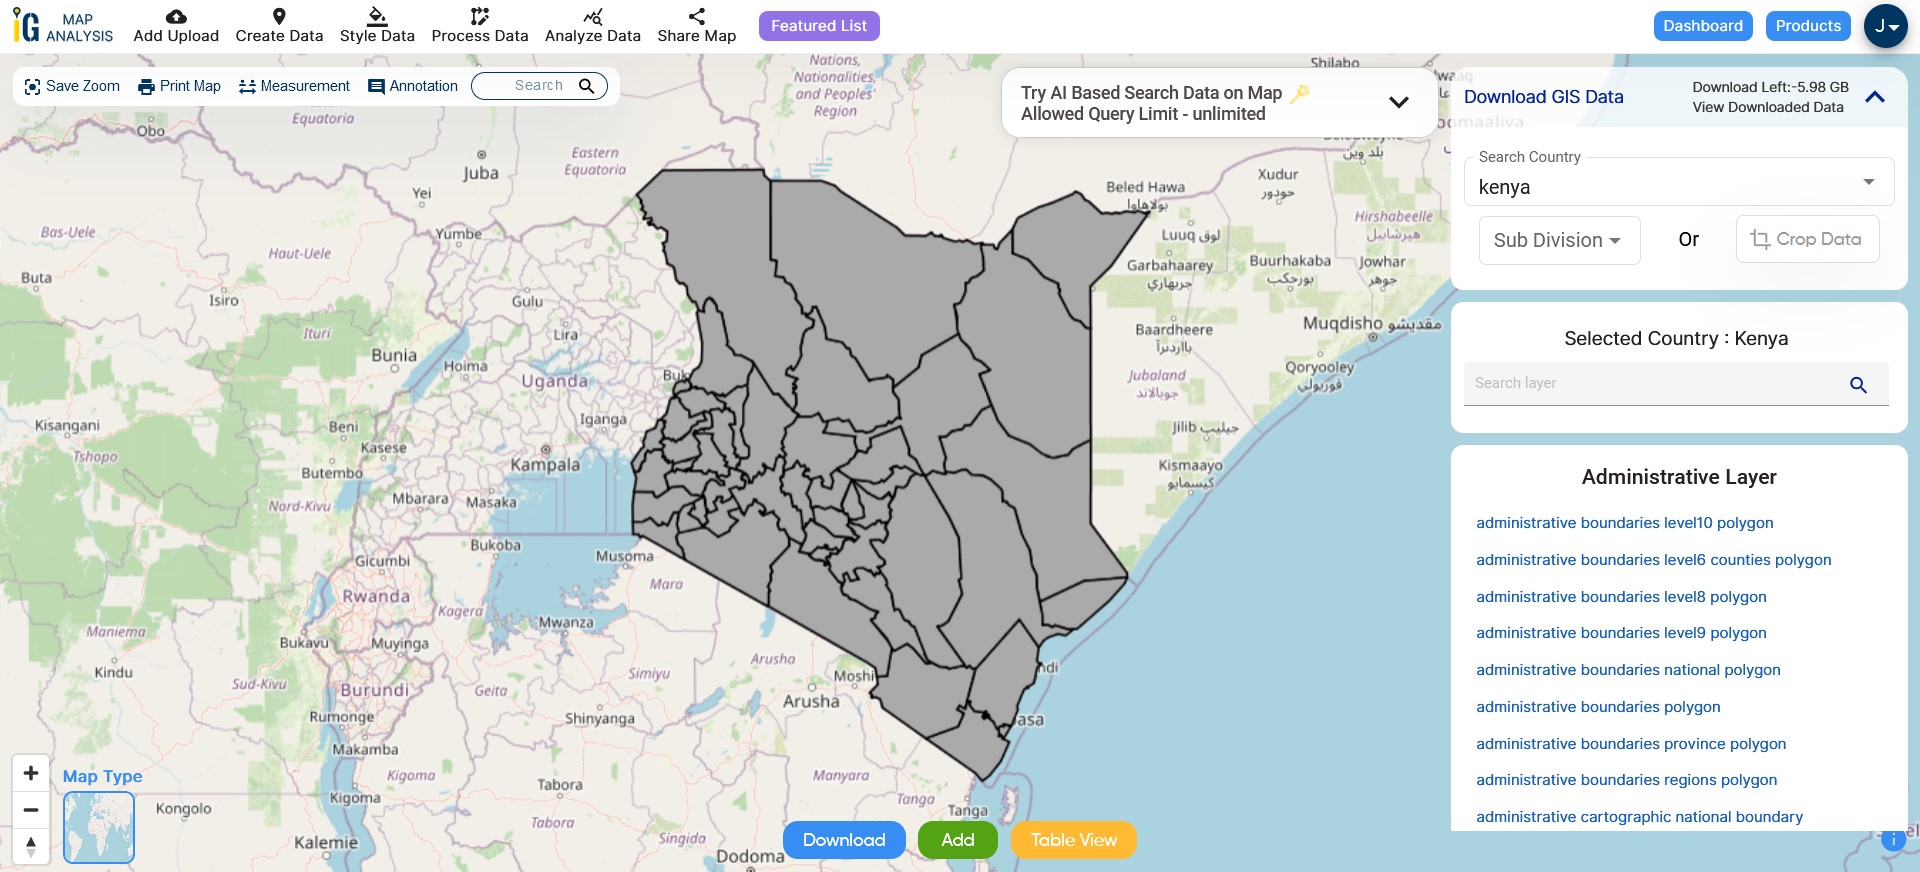Select administrative boundaries level8 polygon layer
This screenshot has height=872, width=1920.
coord(1621,597)
